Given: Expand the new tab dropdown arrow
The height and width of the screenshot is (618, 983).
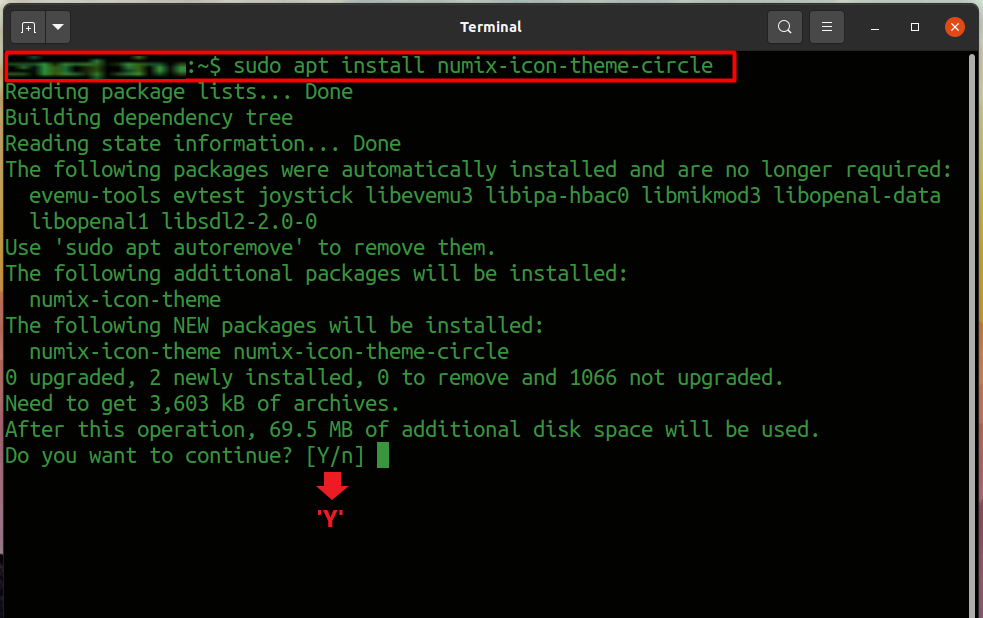Looking at the screenshot, I should coord(58,27).
